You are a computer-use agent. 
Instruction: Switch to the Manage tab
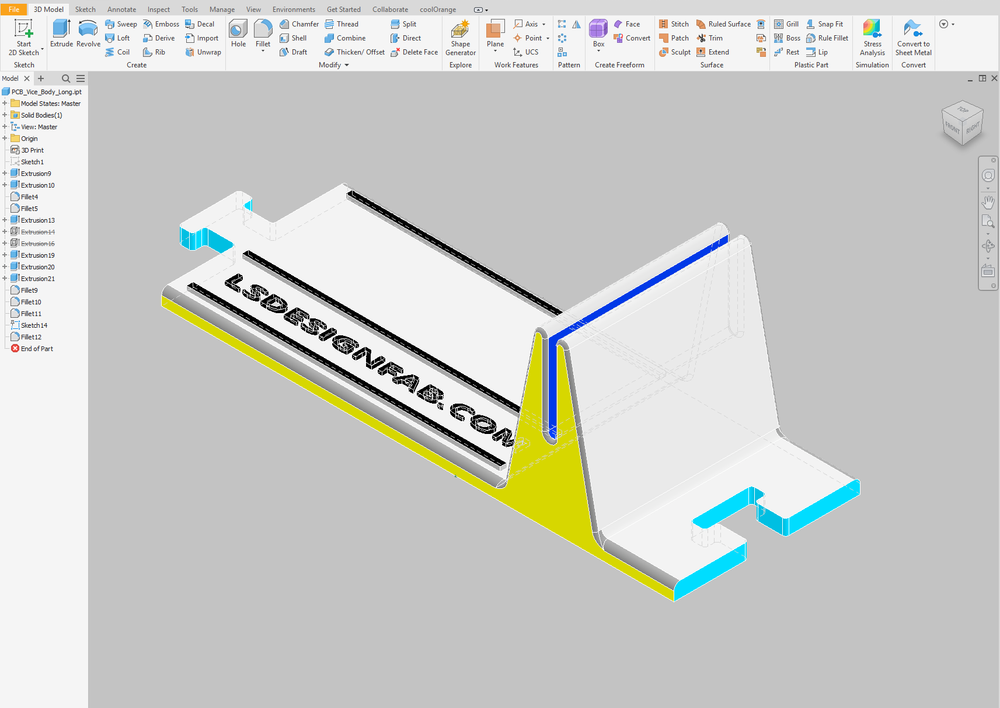tap(222, 10)
